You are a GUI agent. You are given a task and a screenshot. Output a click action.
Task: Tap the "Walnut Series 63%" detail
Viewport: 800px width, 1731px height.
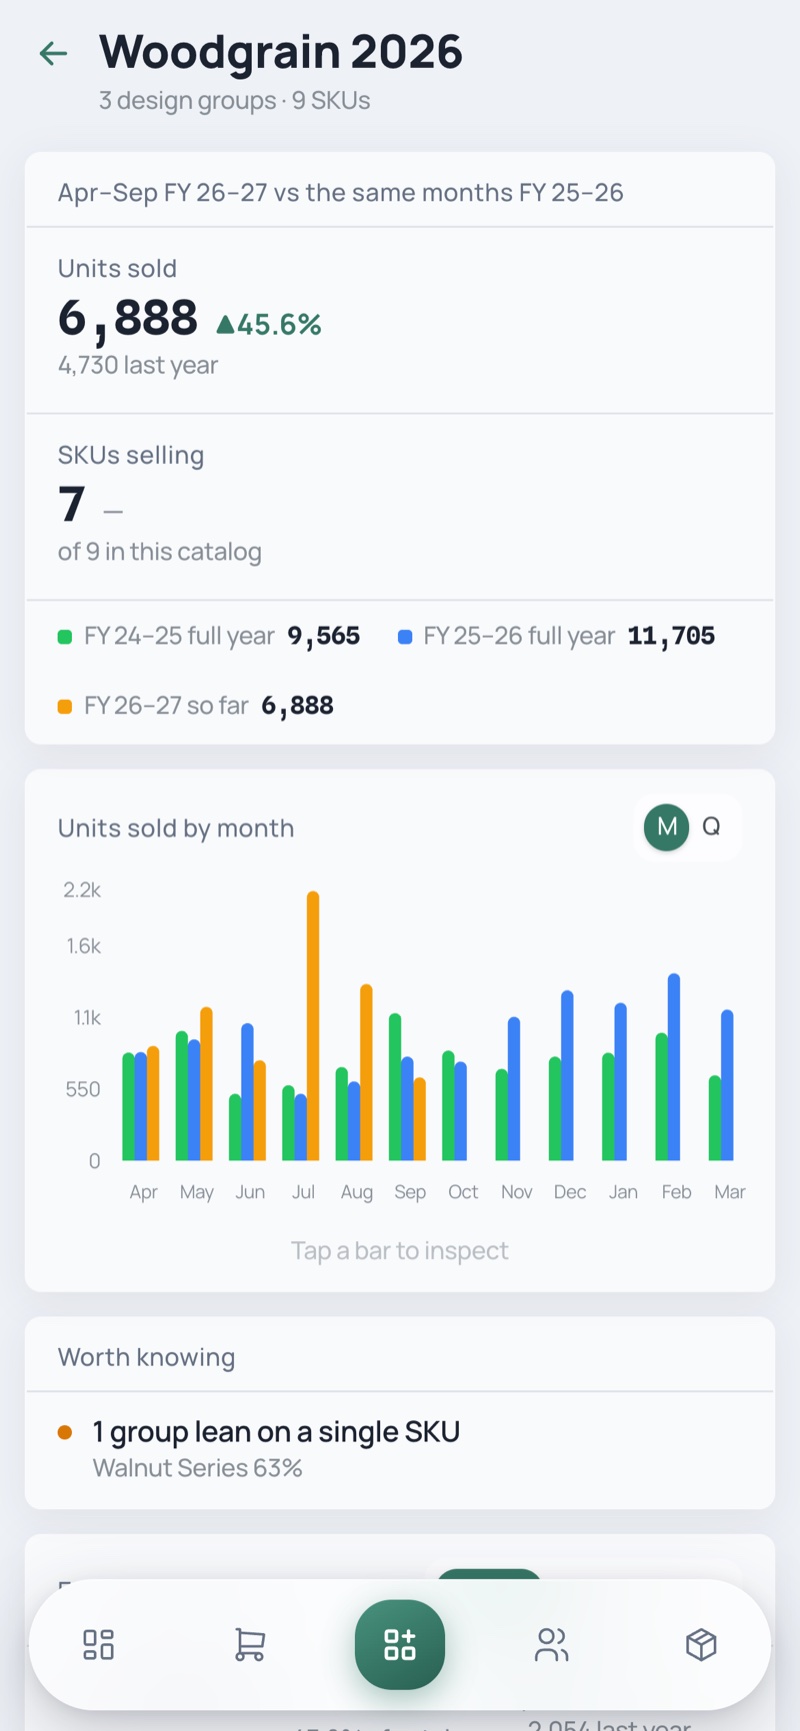(197, 1468)
